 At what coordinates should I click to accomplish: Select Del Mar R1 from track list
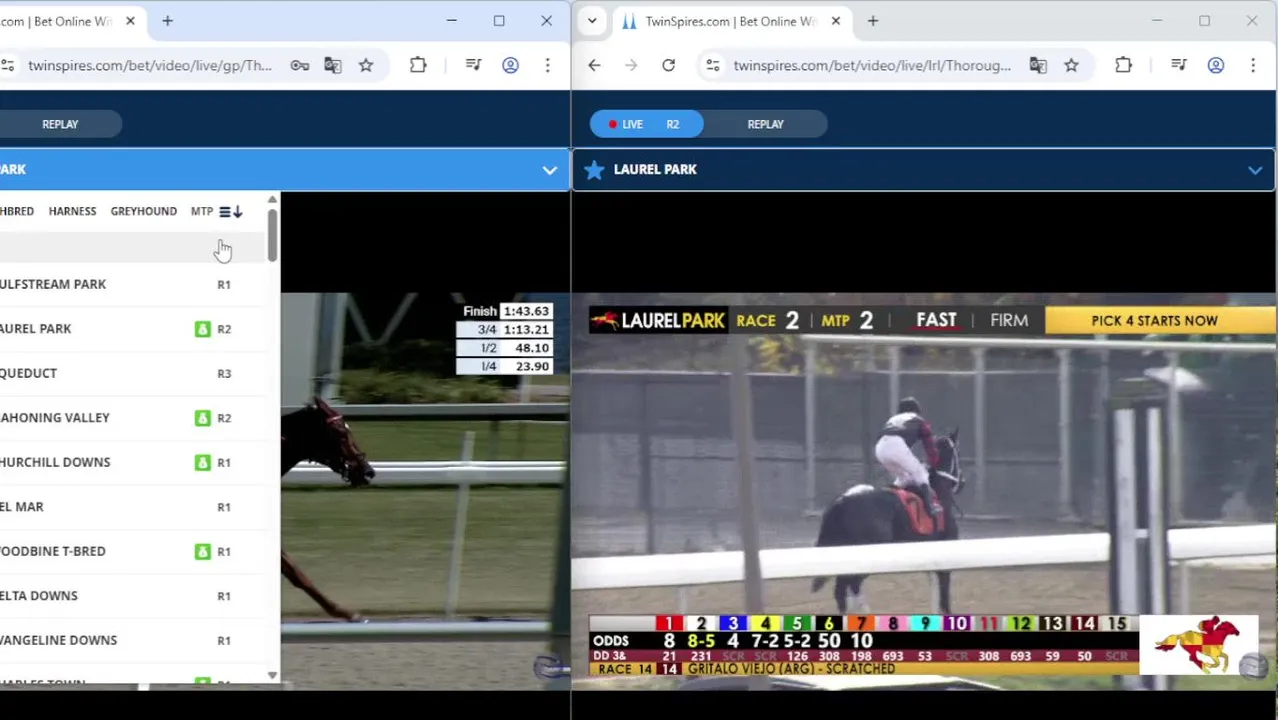[x=132, y=507]
